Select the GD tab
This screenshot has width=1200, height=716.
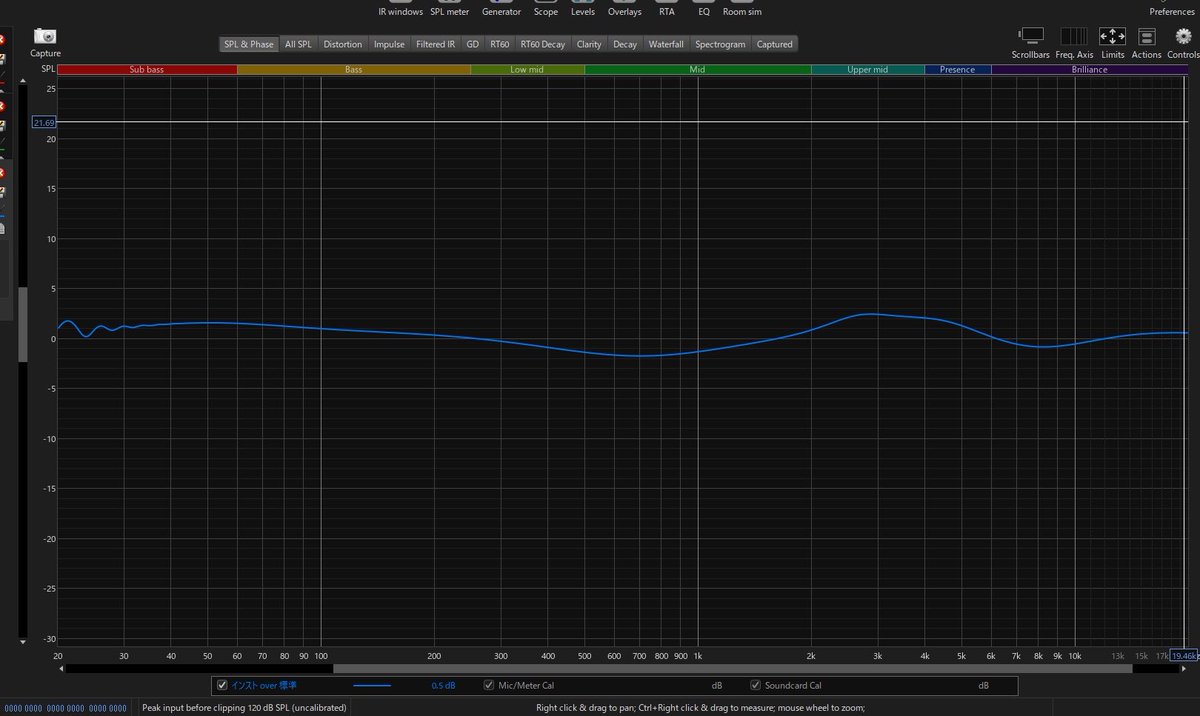(472, 44)
